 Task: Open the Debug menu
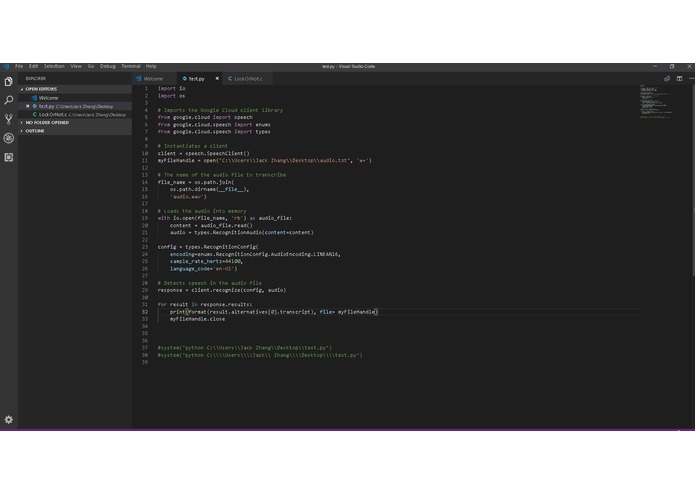point(108,66)
